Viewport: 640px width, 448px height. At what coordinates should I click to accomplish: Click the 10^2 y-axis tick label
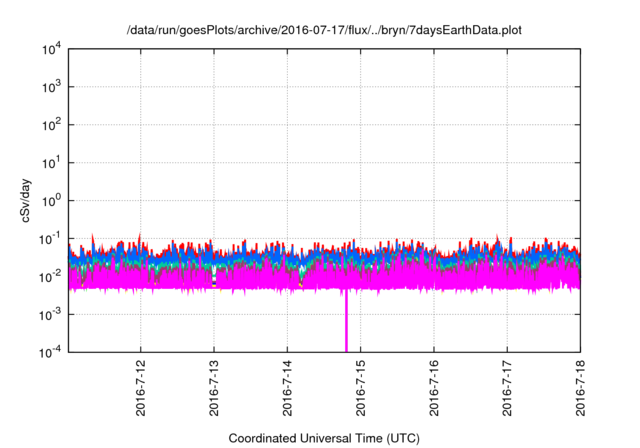pyautogui.click(x=52, y=125)
